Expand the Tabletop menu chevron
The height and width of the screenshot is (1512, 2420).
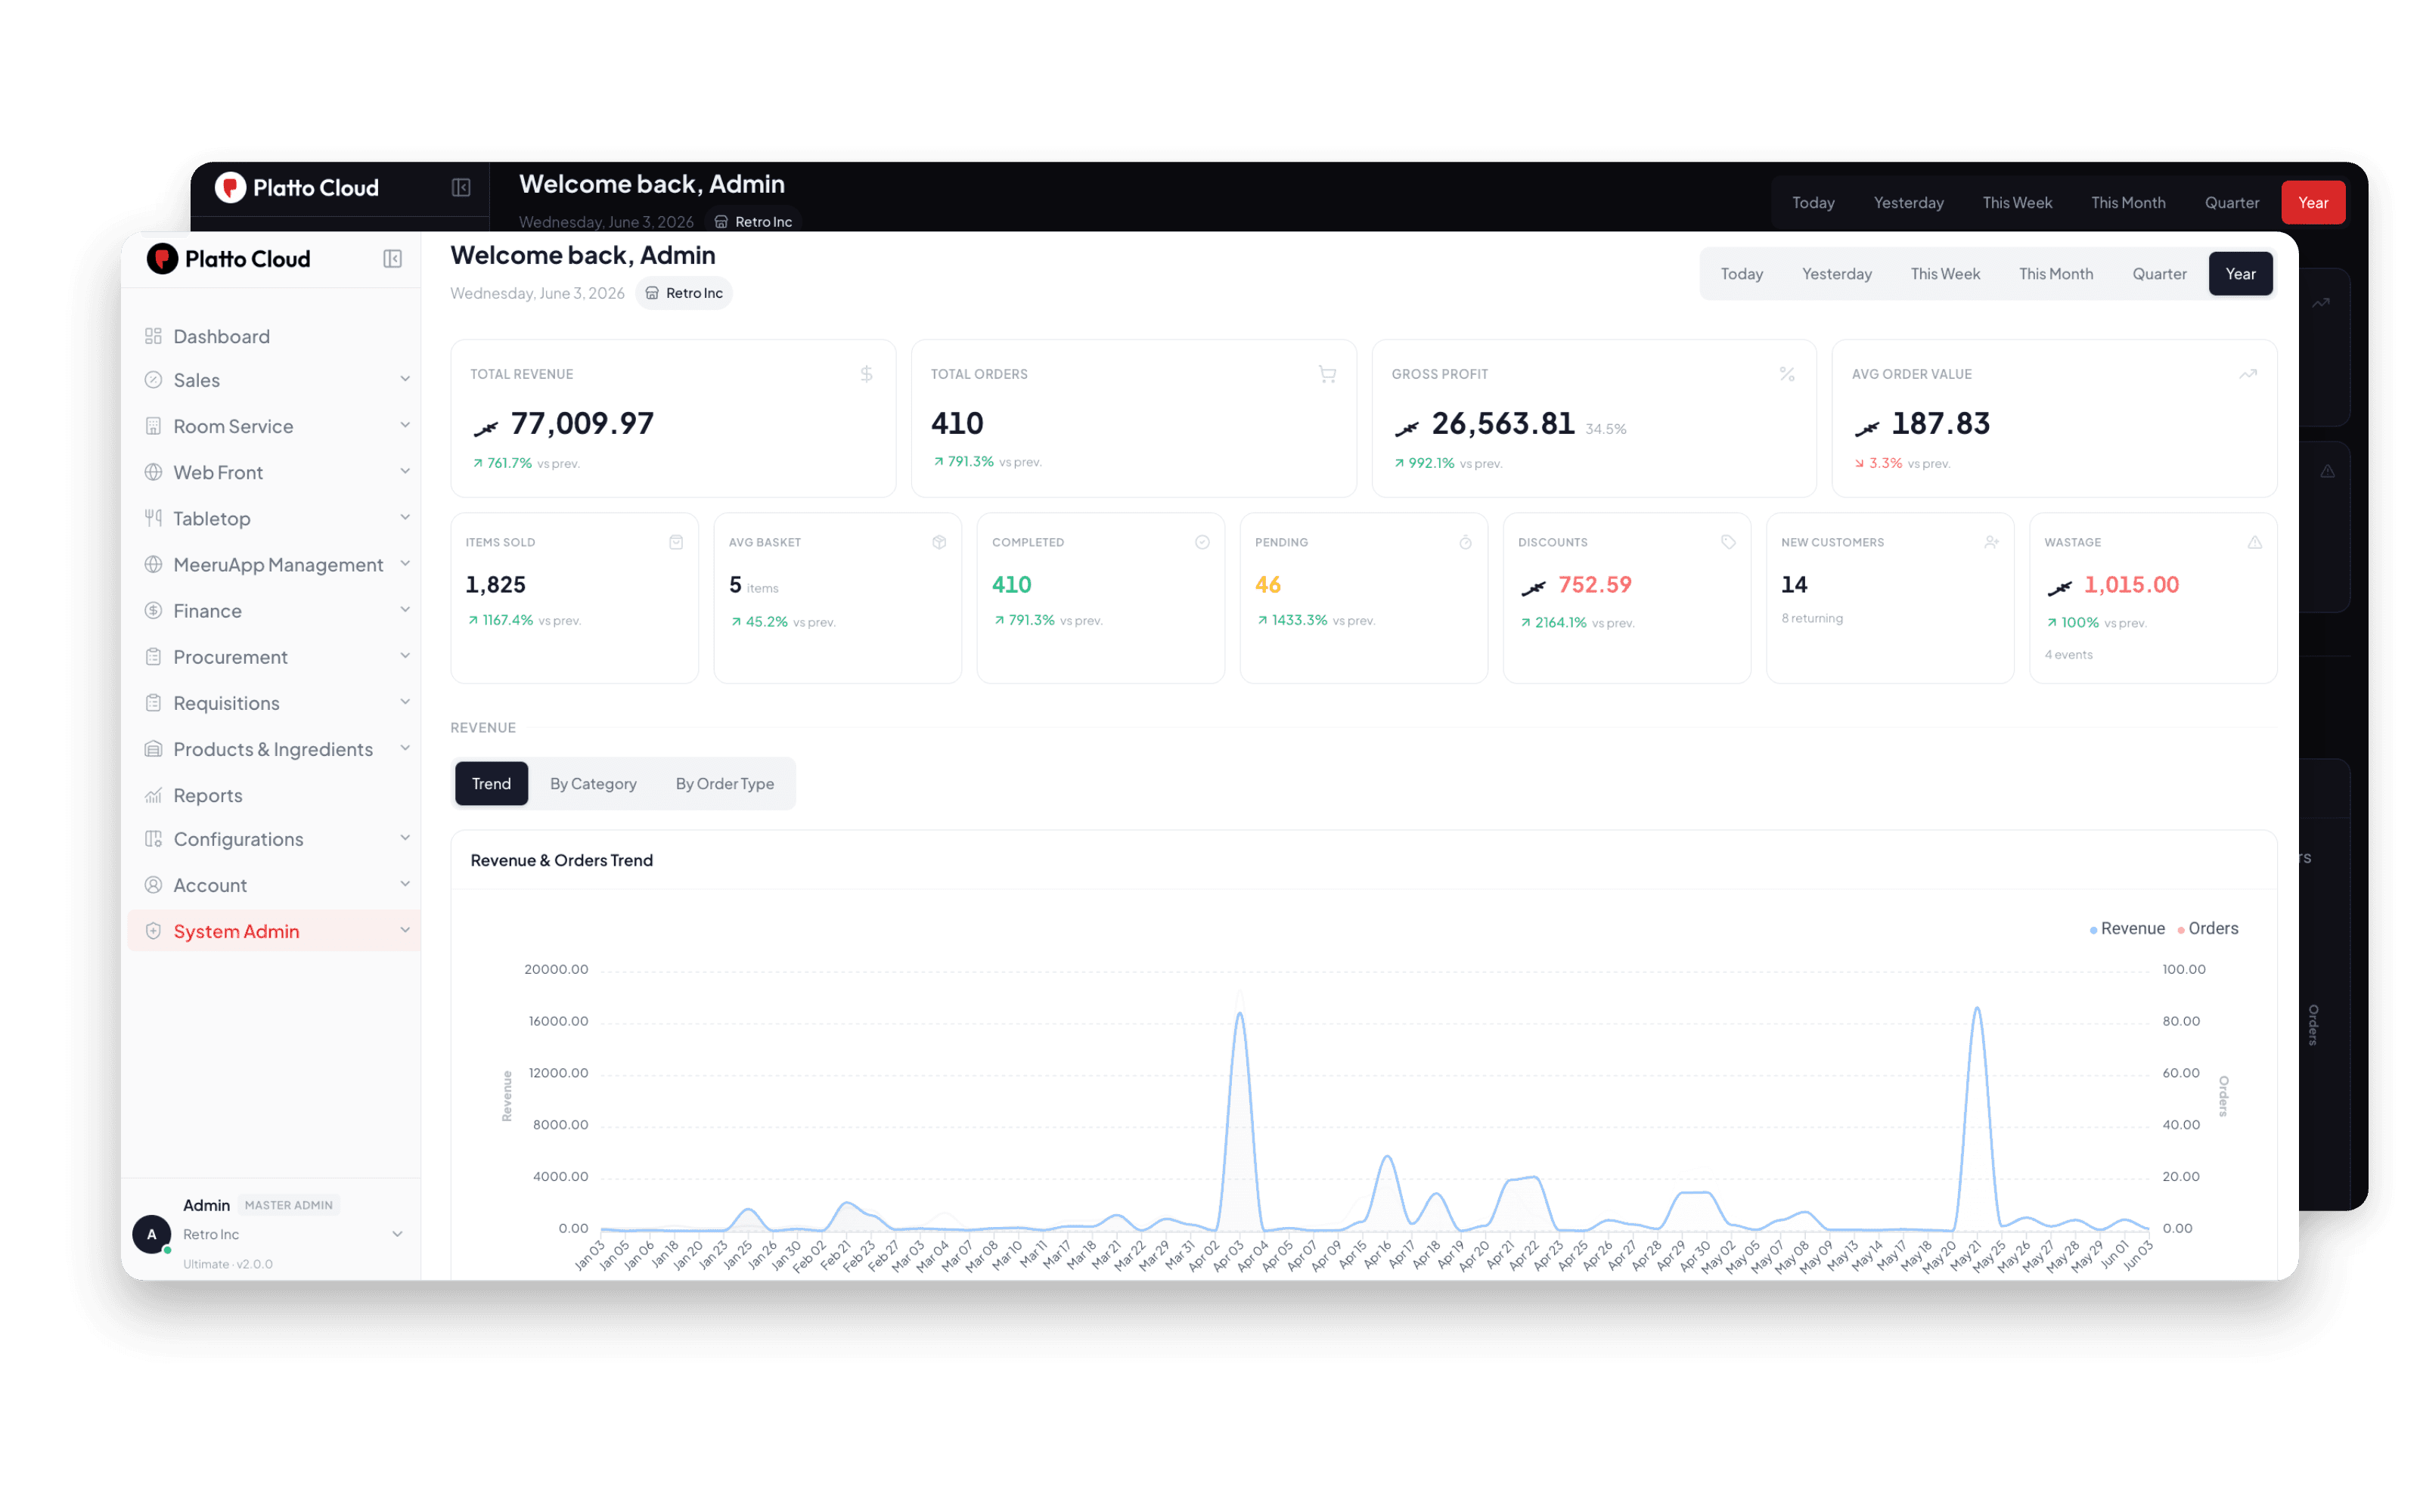click(405, 517)
